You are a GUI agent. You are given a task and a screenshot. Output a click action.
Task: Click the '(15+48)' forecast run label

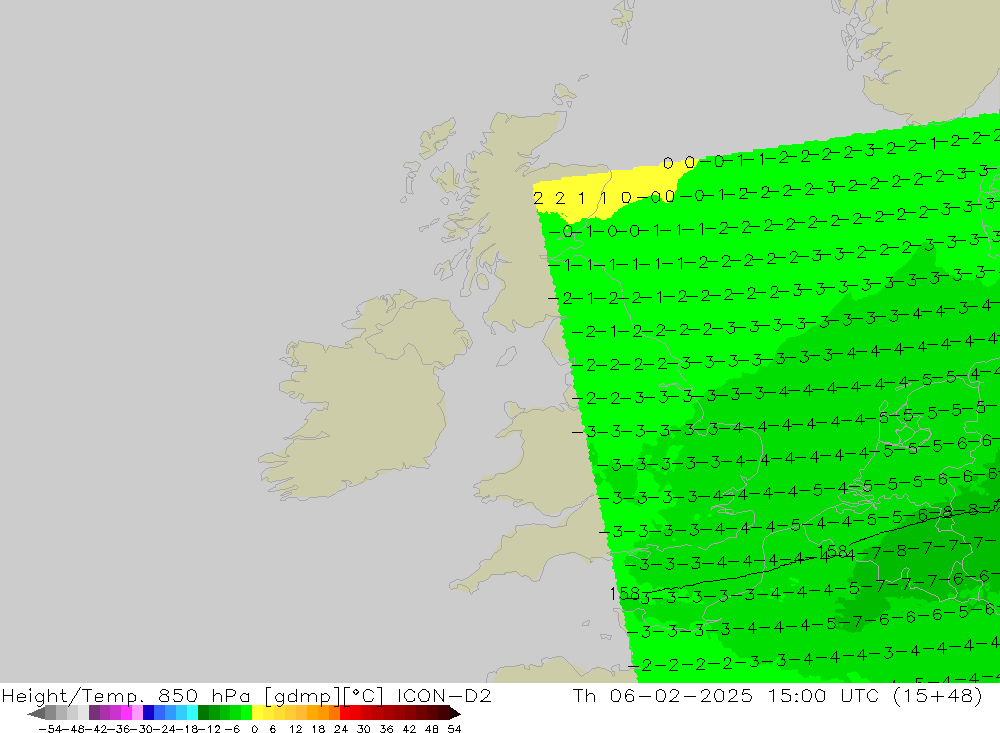click(937, 695)
